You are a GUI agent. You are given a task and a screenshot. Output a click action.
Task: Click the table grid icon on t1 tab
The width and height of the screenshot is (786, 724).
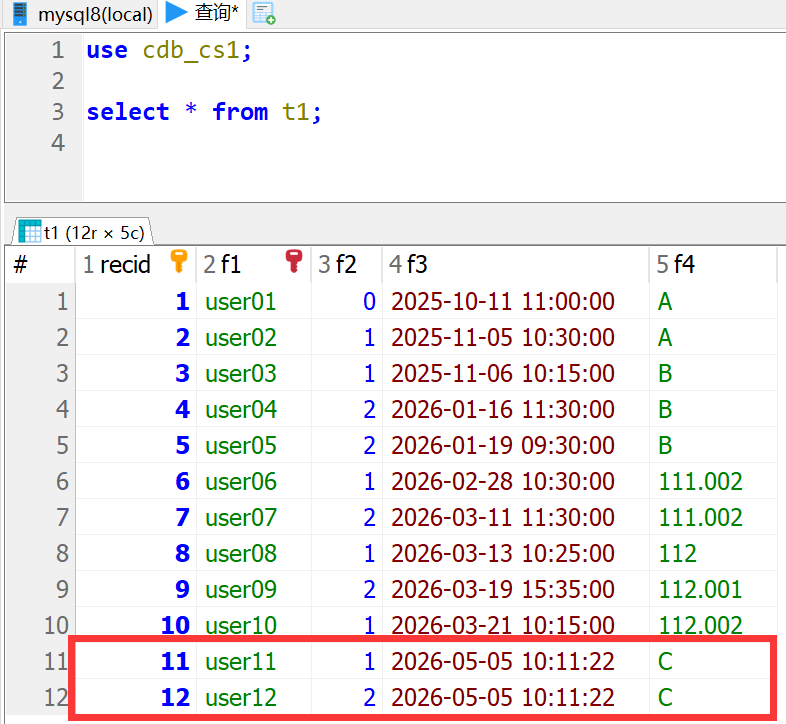click(30, 232)
